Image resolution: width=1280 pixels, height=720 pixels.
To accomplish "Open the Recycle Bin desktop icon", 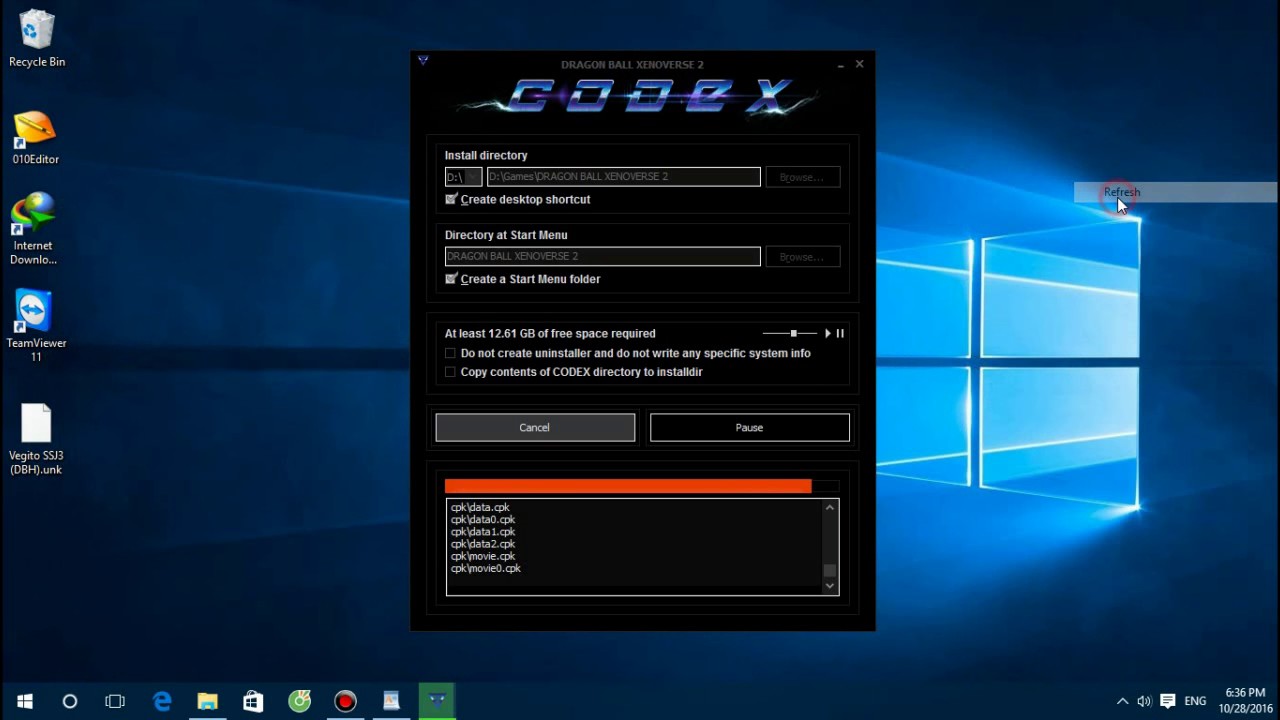I will [x=37, y=38].
